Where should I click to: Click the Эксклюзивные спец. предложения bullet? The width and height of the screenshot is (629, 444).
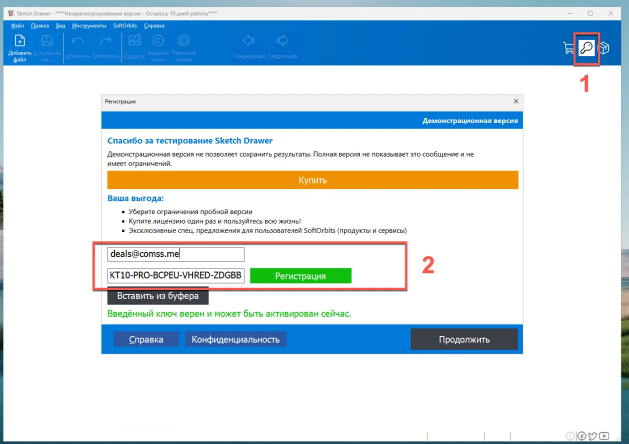[268, 231]
